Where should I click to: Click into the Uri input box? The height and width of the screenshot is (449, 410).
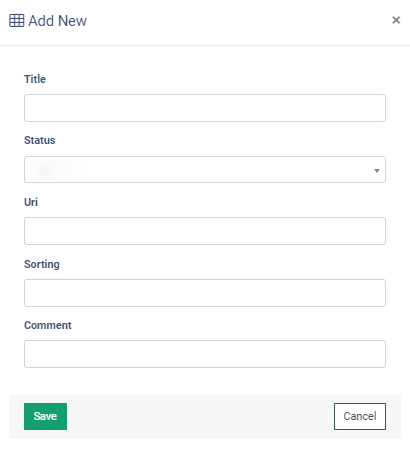[x=205, y=231]
